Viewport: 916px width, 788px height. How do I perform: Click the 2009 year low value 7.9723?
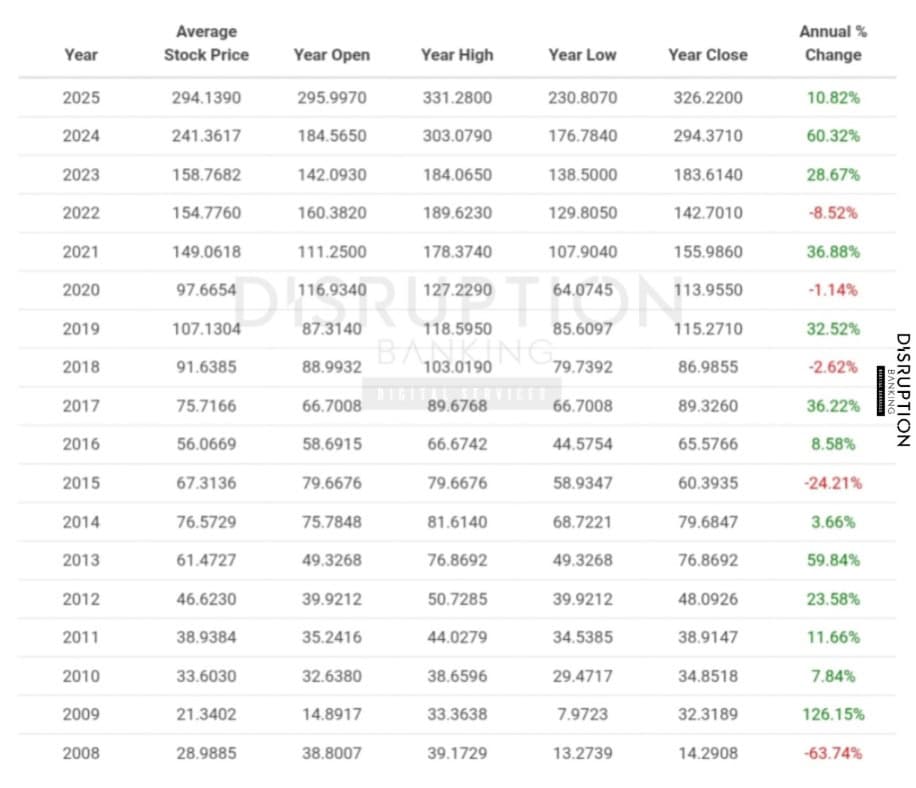(582, 714)
